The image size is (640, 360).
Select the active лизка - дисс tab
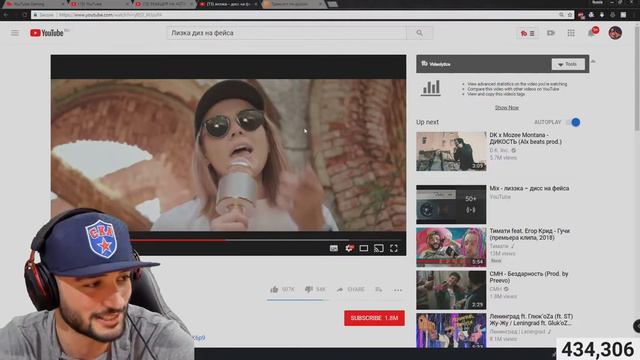click(228, 4)
